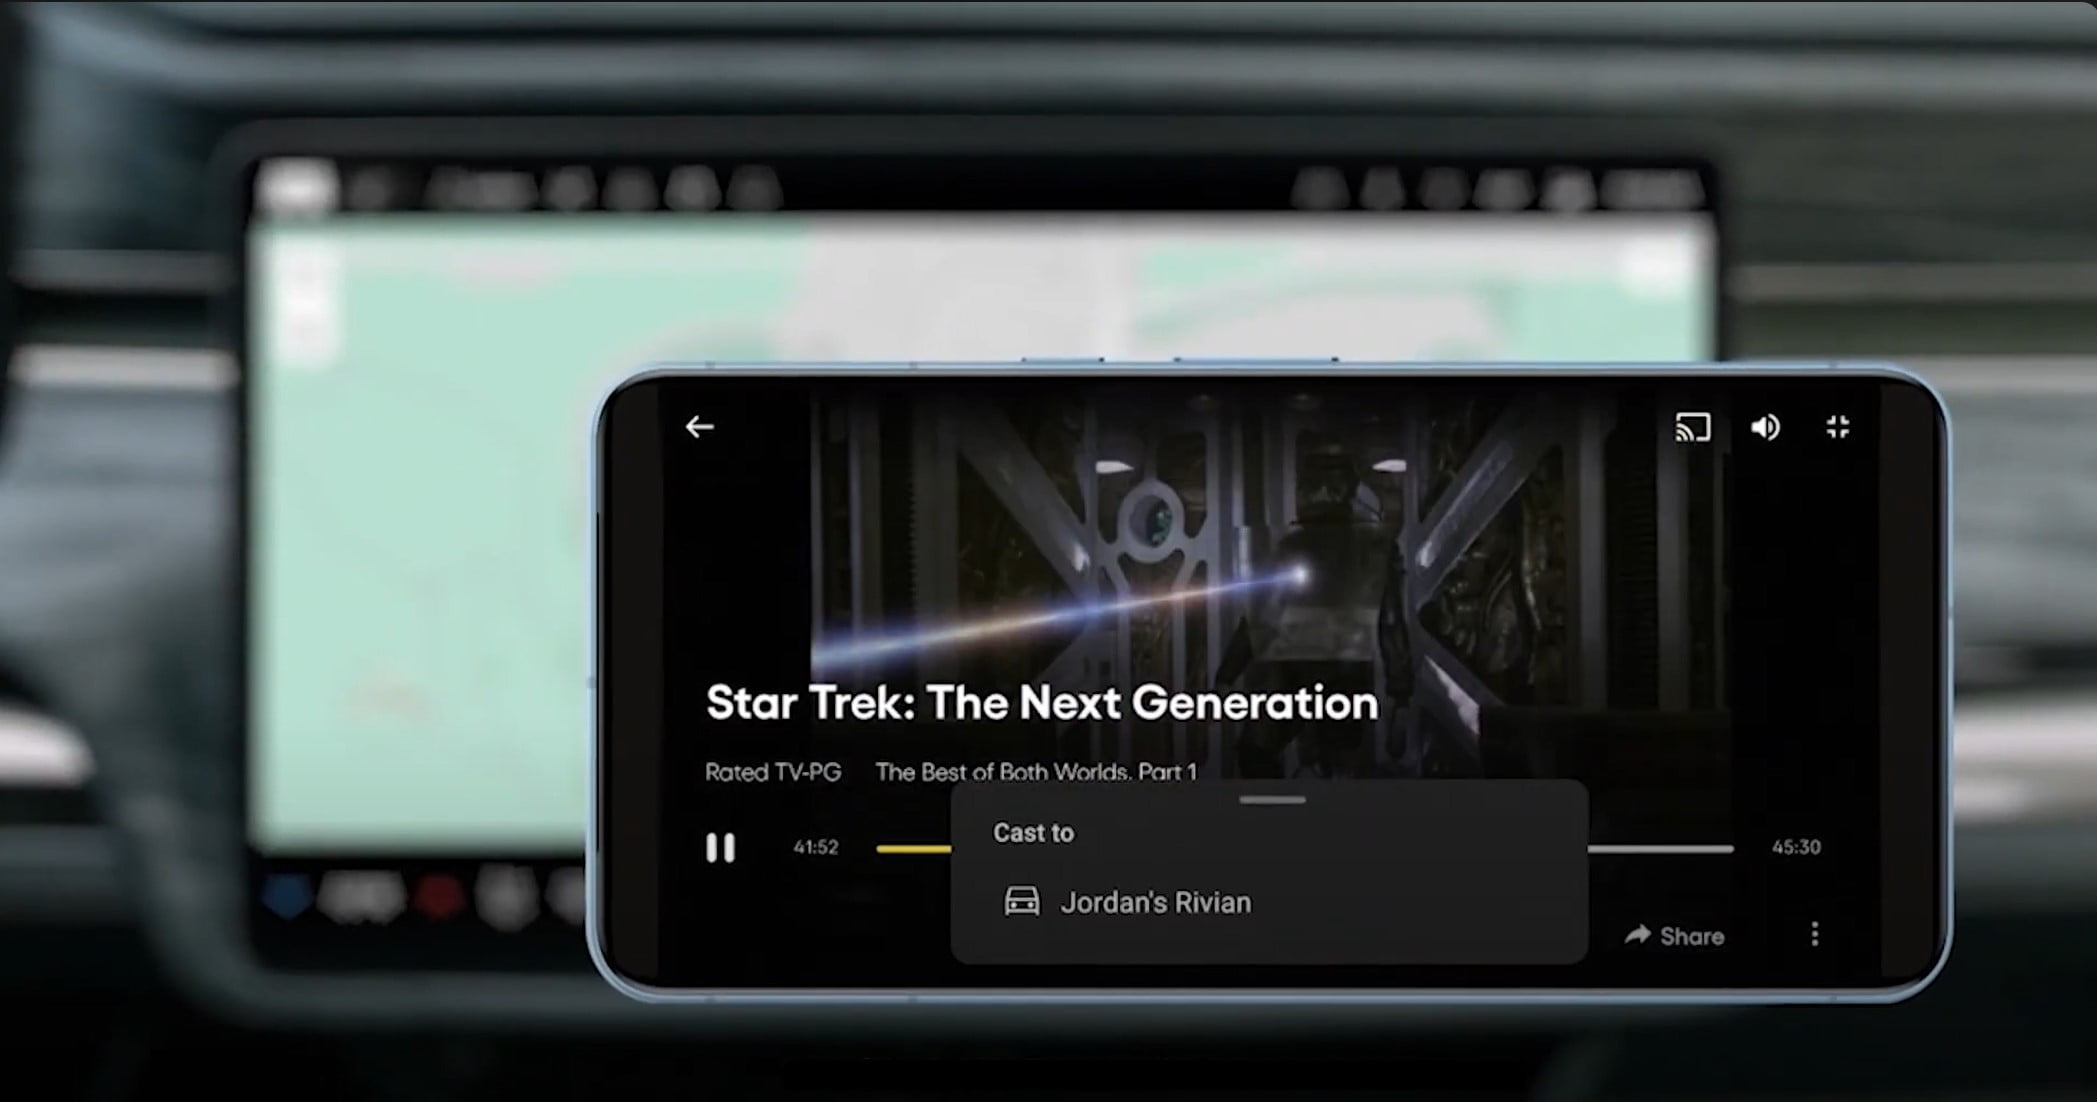Tap the volume/speaker icon
The height and width of the screenshot is (1102, 2097).
[1766, 428]
